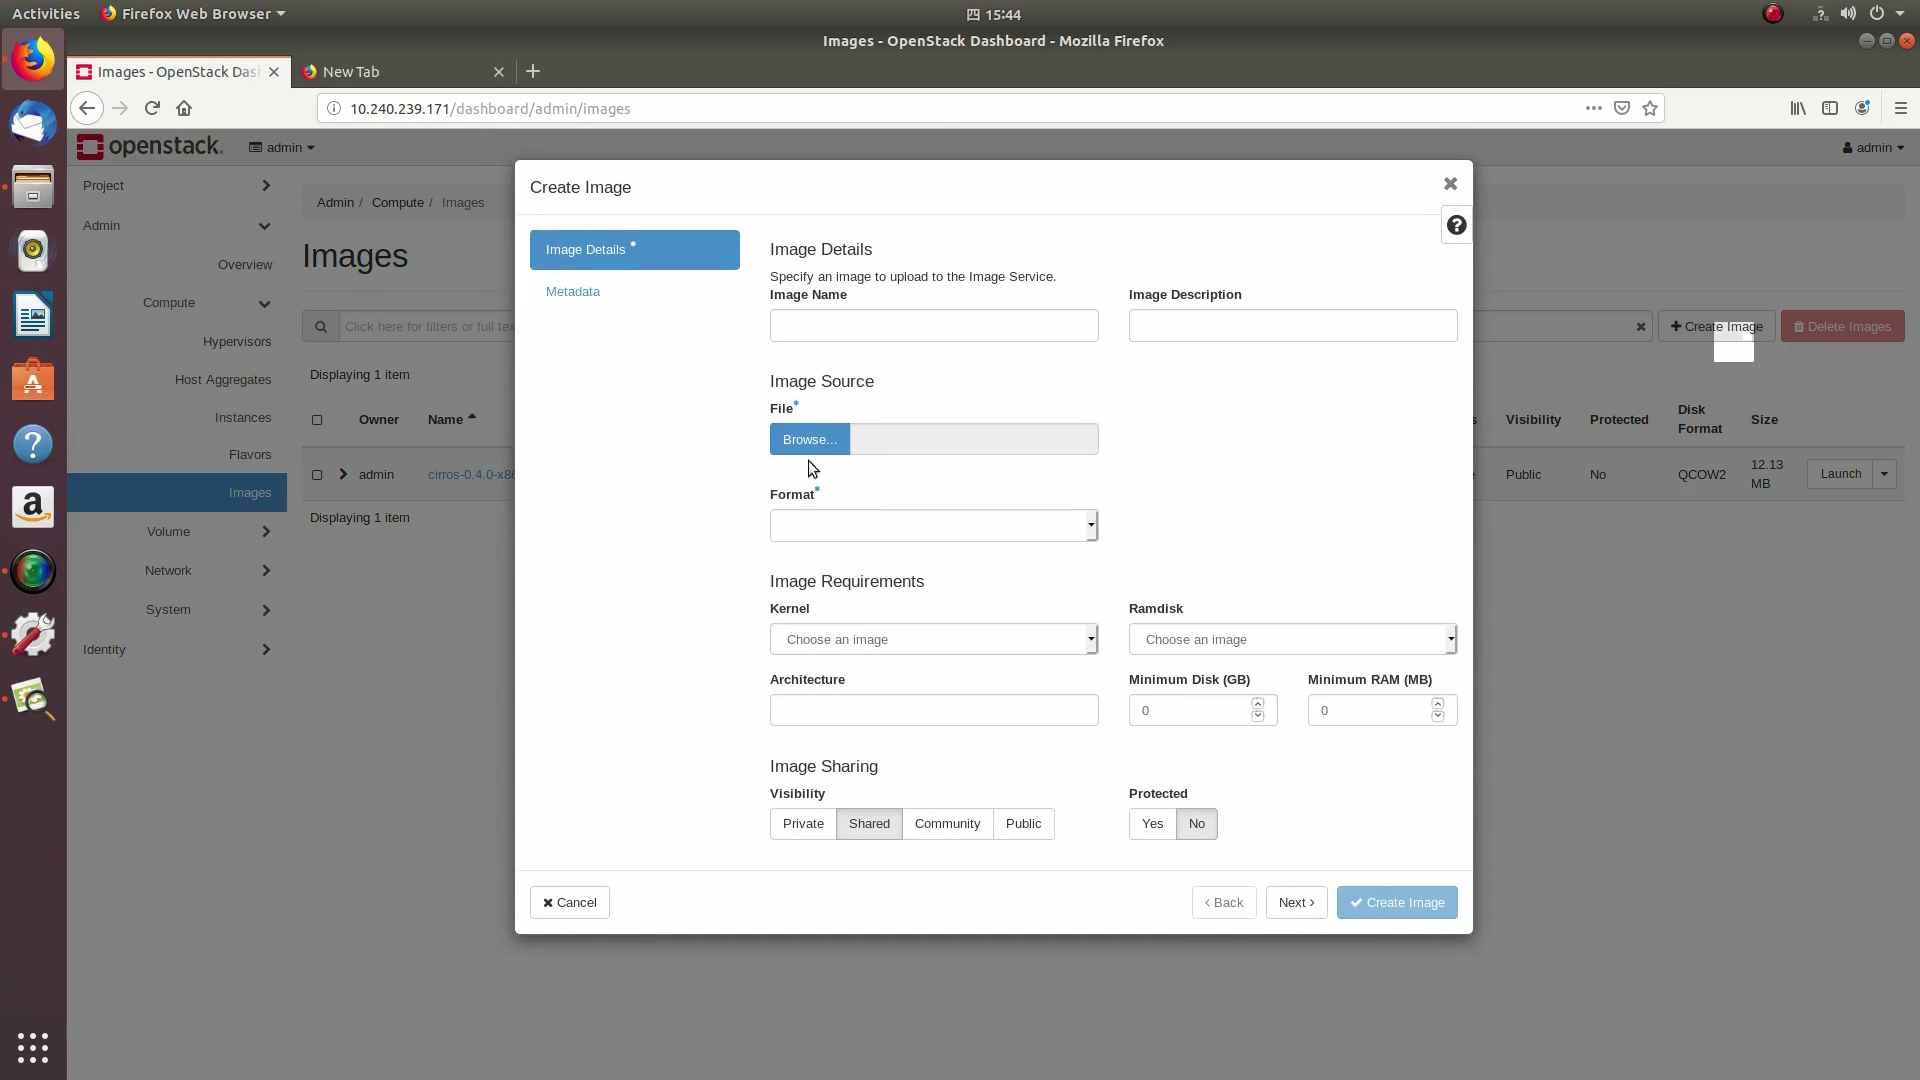Screen dimensions: 1920x1080
Task: Reload the page with the refresh icon
Action: pyautogui.click(x=152, y=108)
